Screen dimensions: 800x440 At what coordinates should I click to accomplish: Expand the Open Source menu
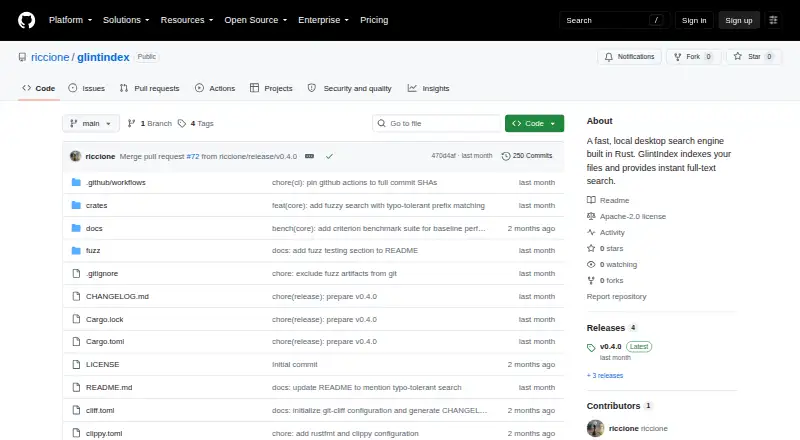click(256, 20)
